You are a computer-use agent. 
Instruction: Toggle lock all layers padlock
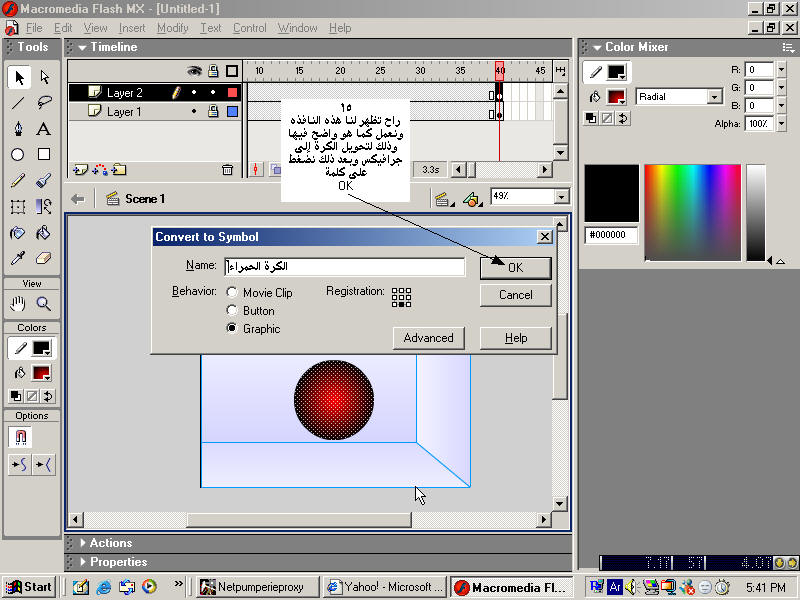(x=213, y=71)
